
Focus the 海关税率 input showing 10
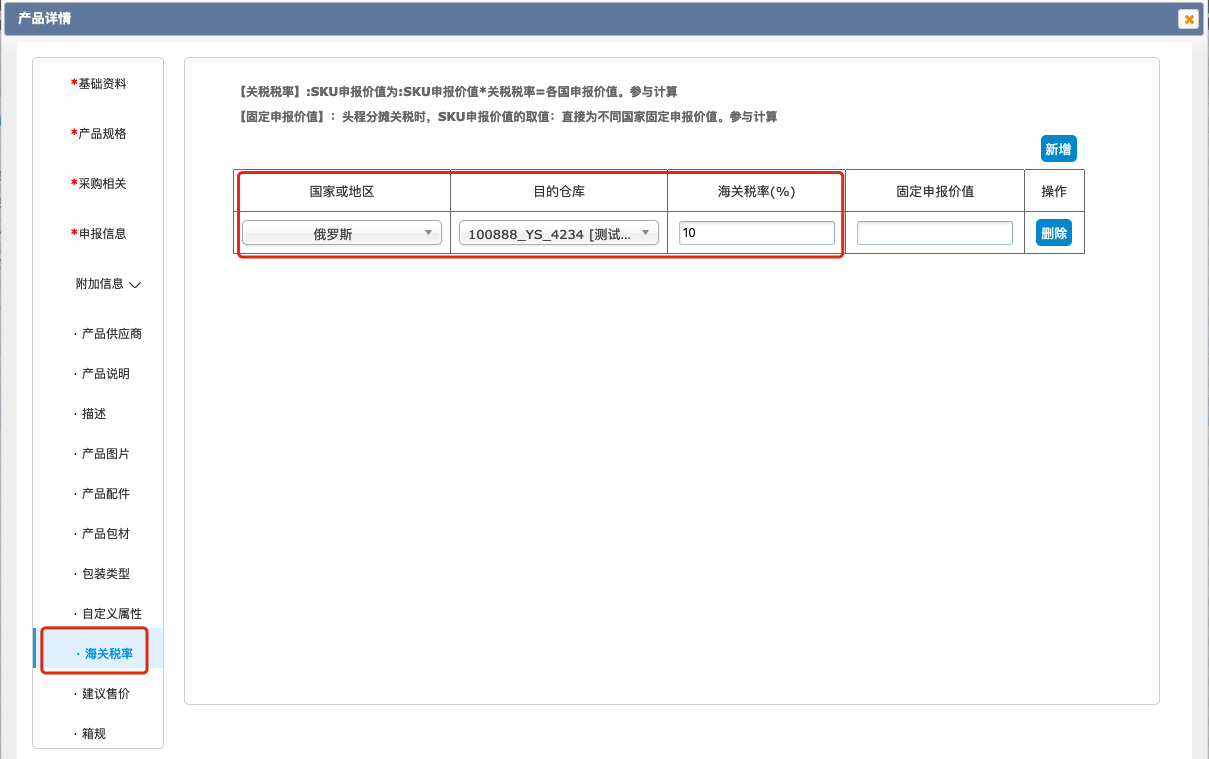click(x=757, y=233)
